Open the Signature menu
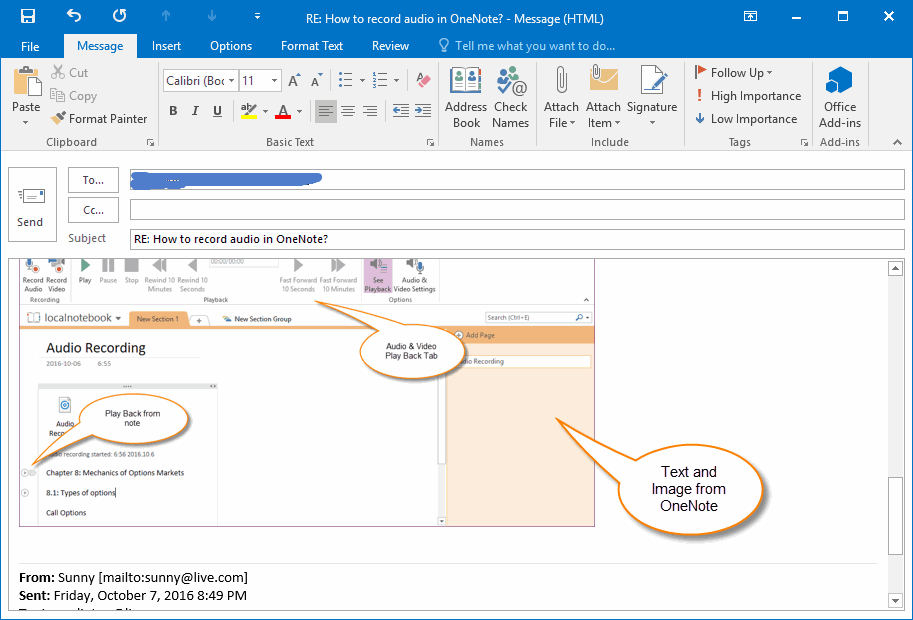913x620 pixels. [x=652, y=97]
